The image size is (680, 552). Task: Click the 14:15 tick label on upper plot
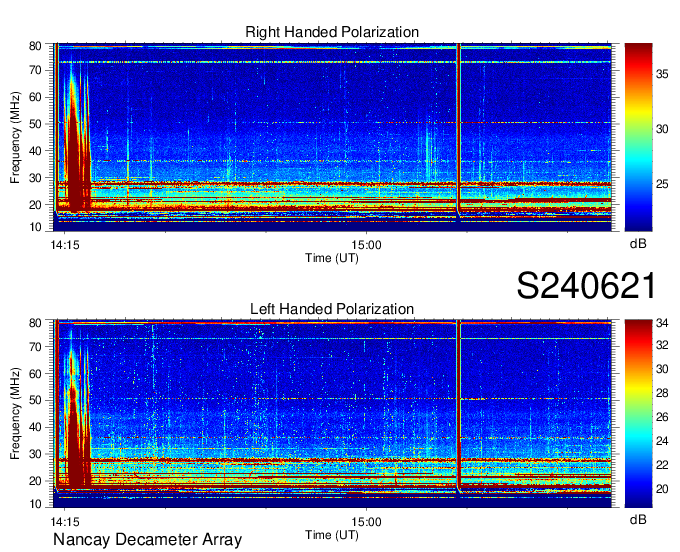(65, 245)
